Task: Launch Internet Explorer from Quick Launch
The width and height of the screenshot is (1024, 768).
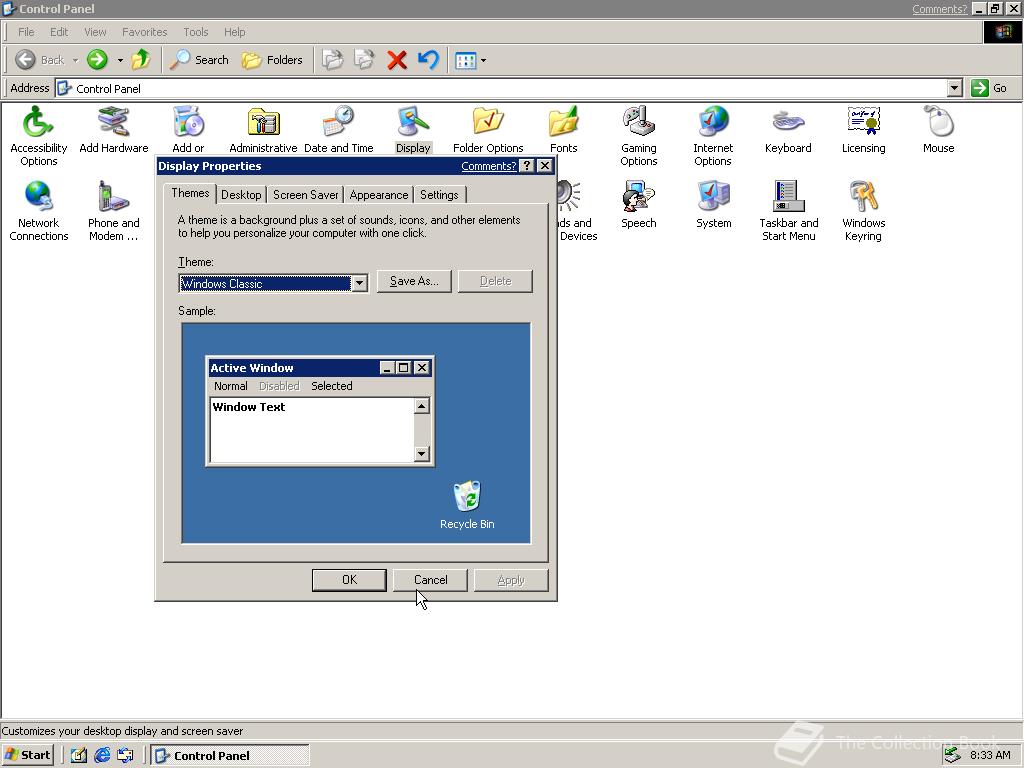Action: [103, 755]
